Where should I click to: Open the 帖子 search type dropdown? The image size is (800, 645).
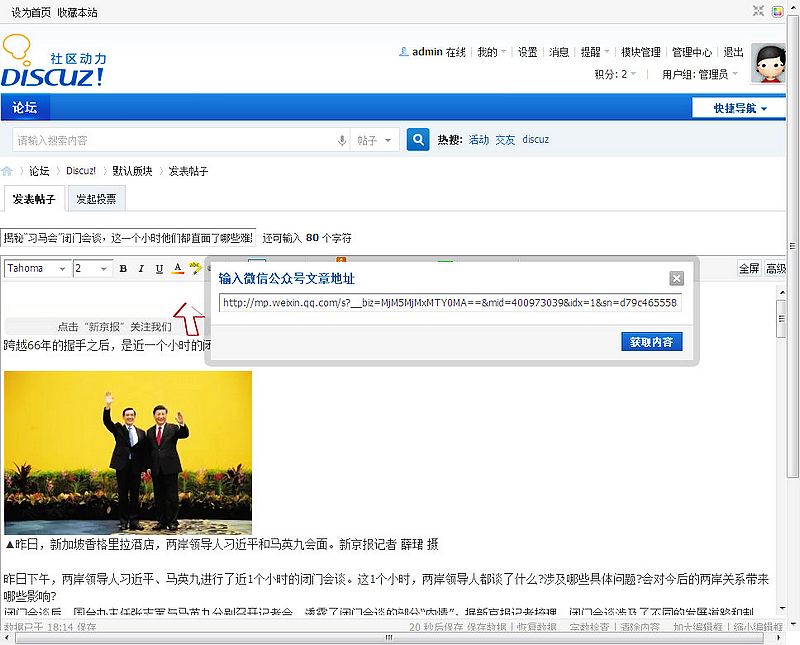coord(374,140)
